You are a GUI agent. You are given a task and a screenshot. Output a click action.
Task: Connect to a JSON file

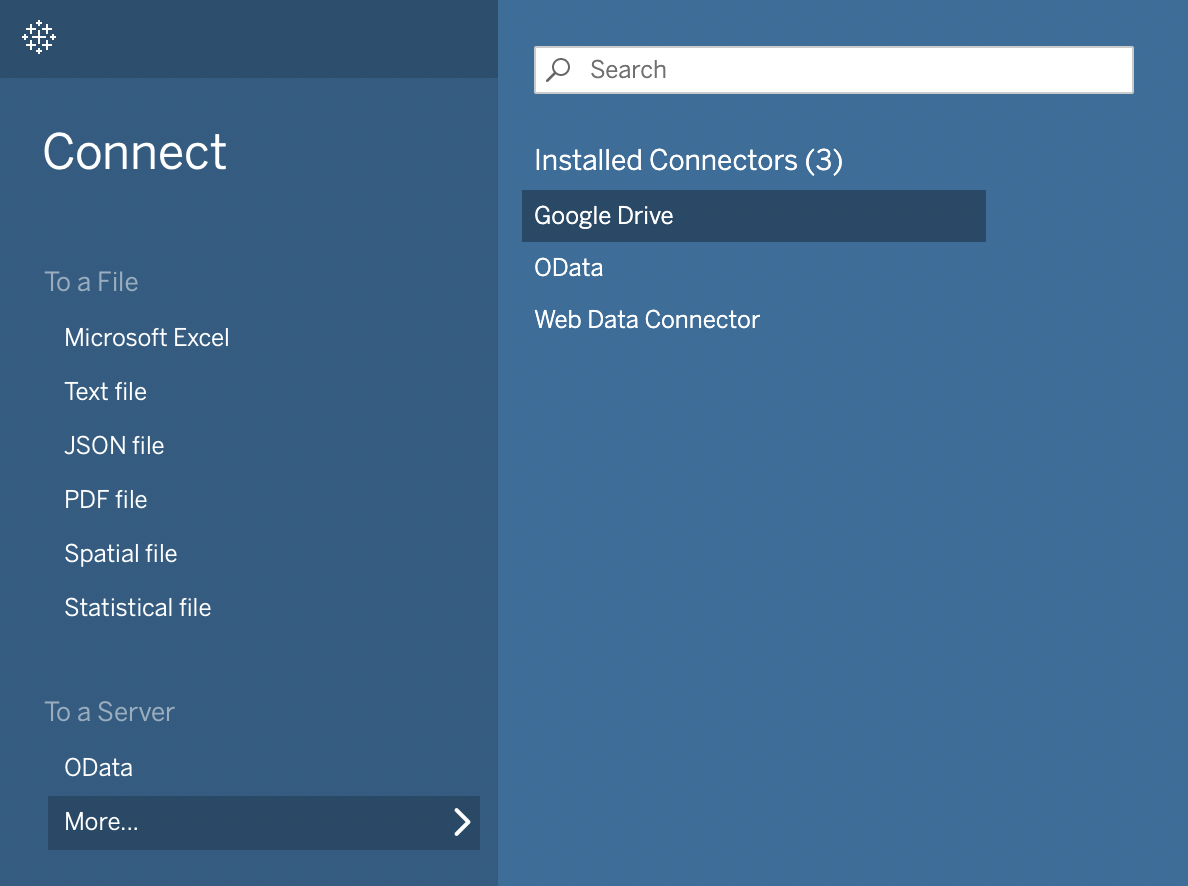tap(114, 446)
